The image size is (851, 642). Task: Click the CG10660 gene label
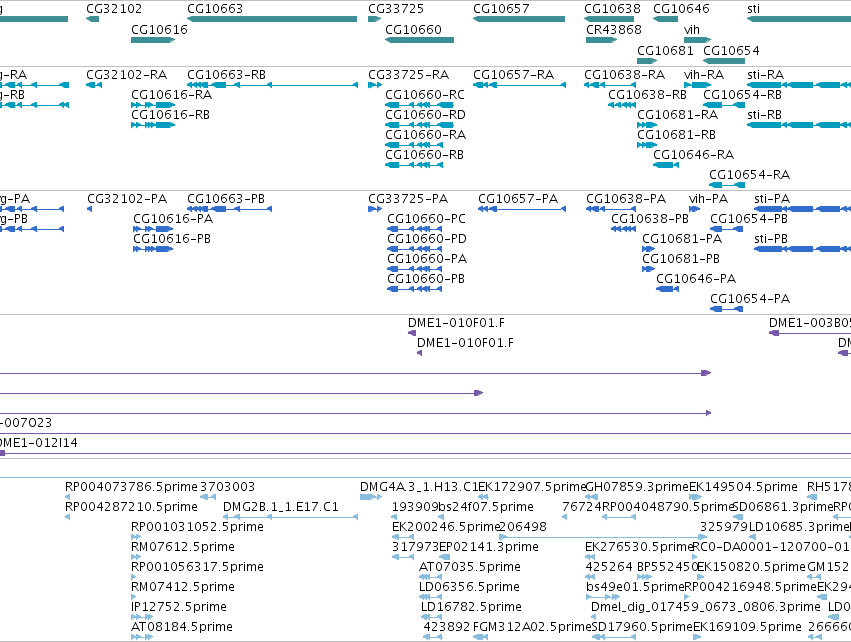coord(413,29)
